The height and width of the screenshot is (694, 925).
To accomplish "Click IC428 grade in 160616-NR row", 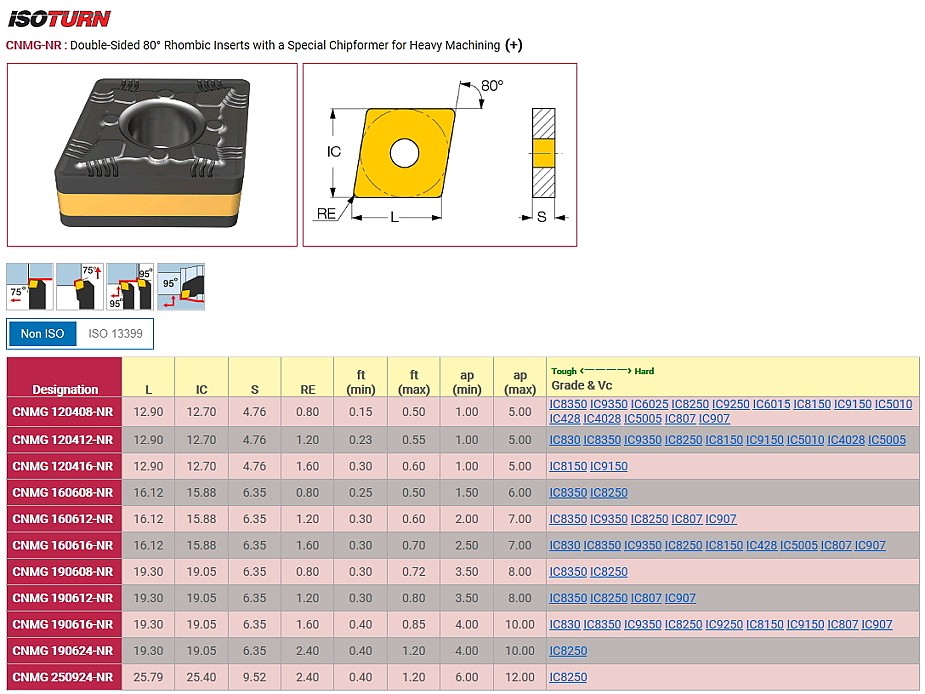I will point(762,545).
